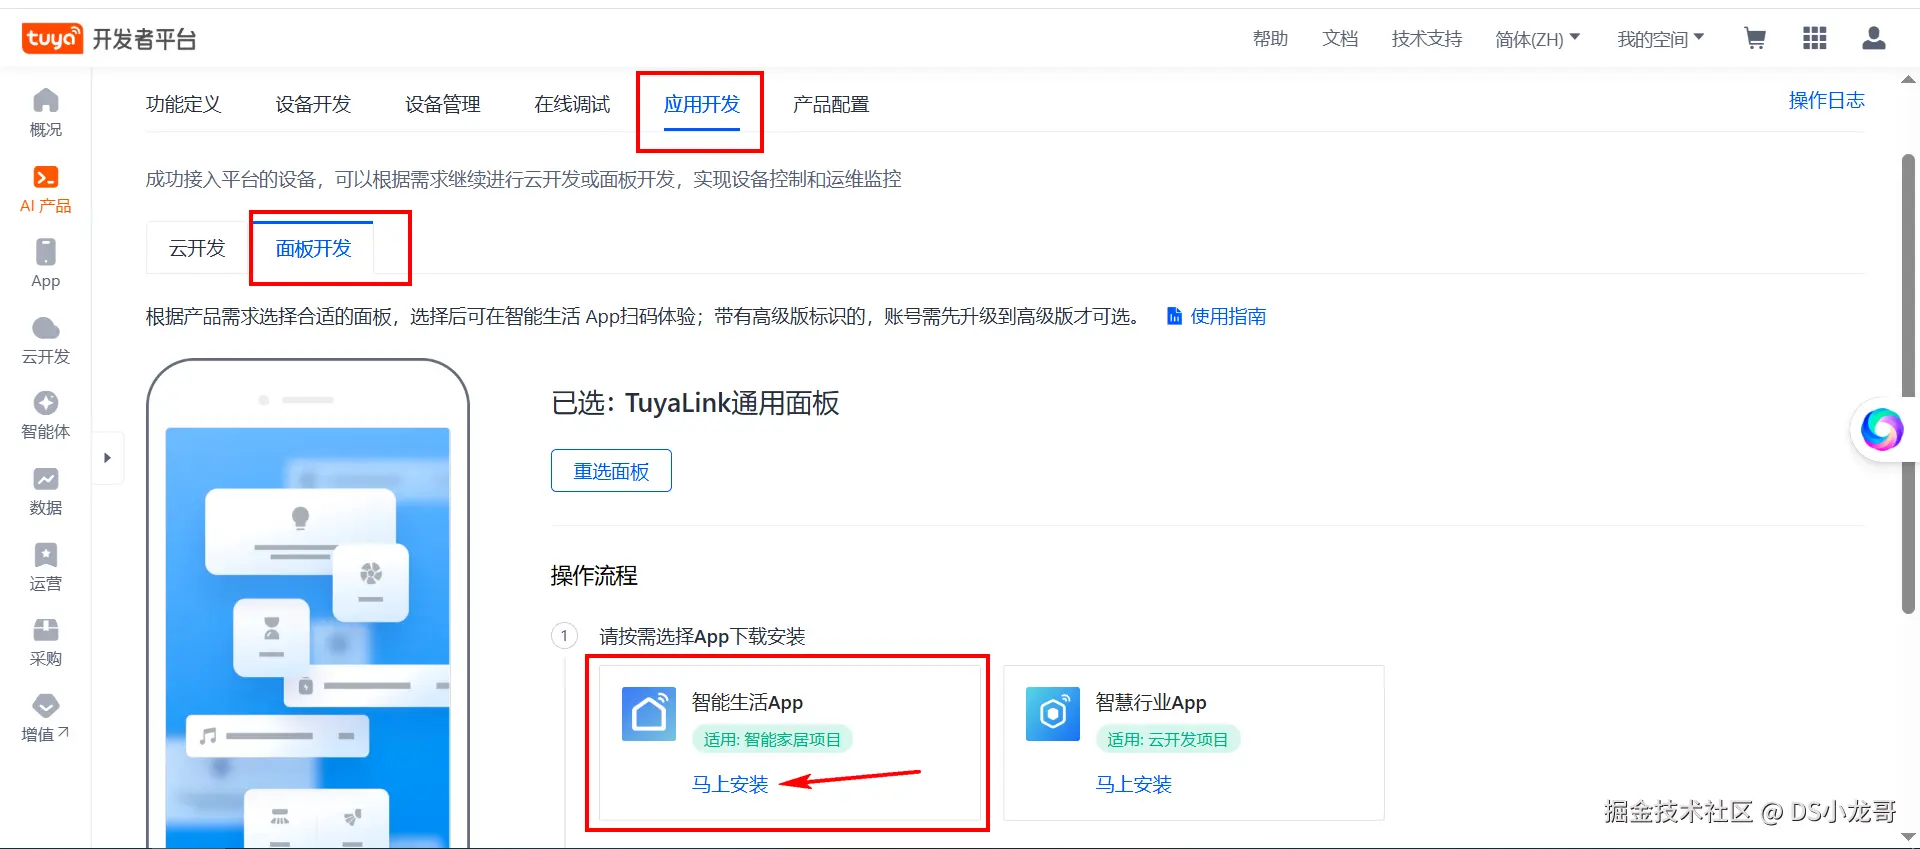This screenshot has width=1920, height=849.
Task: Click the scrollbar down arrow
Action: coord(1908,837)
